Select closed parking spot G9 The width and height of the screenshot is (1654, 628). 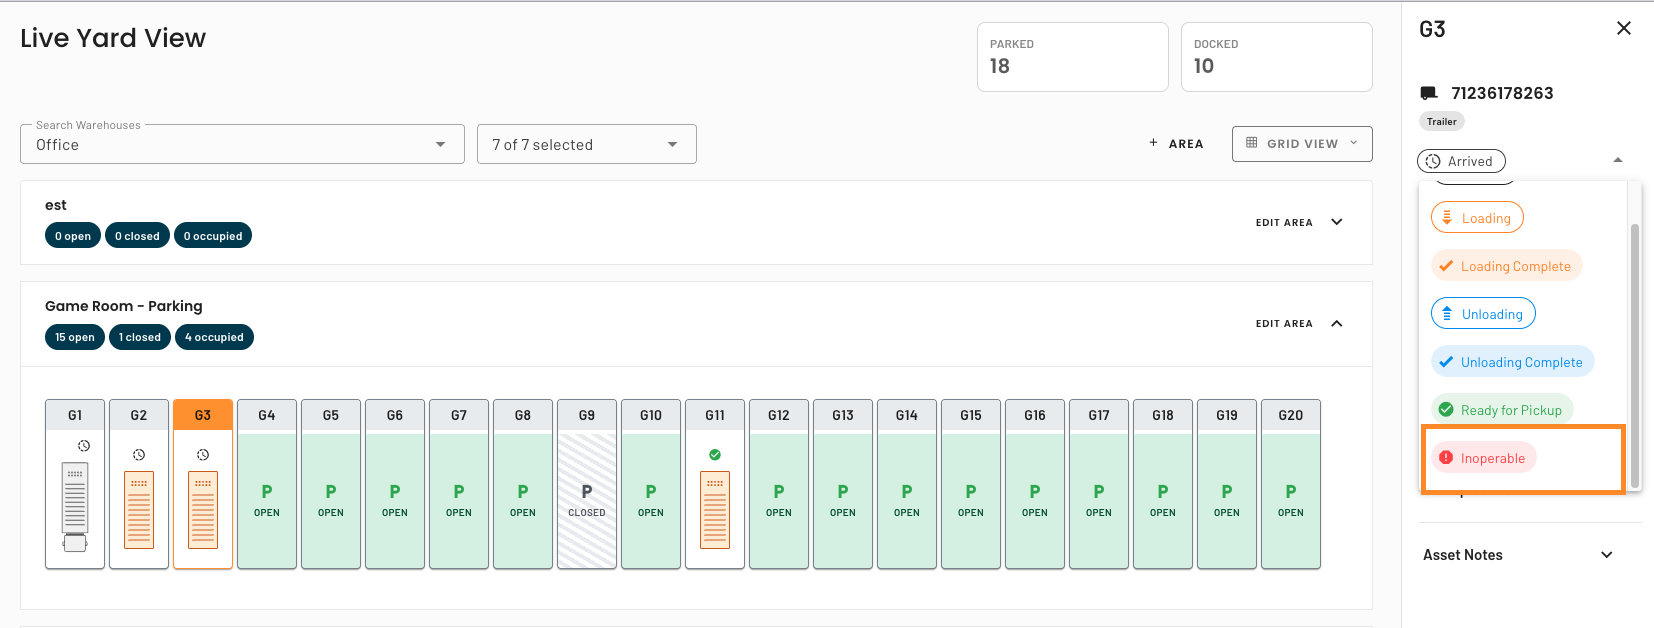coord(587,484)
